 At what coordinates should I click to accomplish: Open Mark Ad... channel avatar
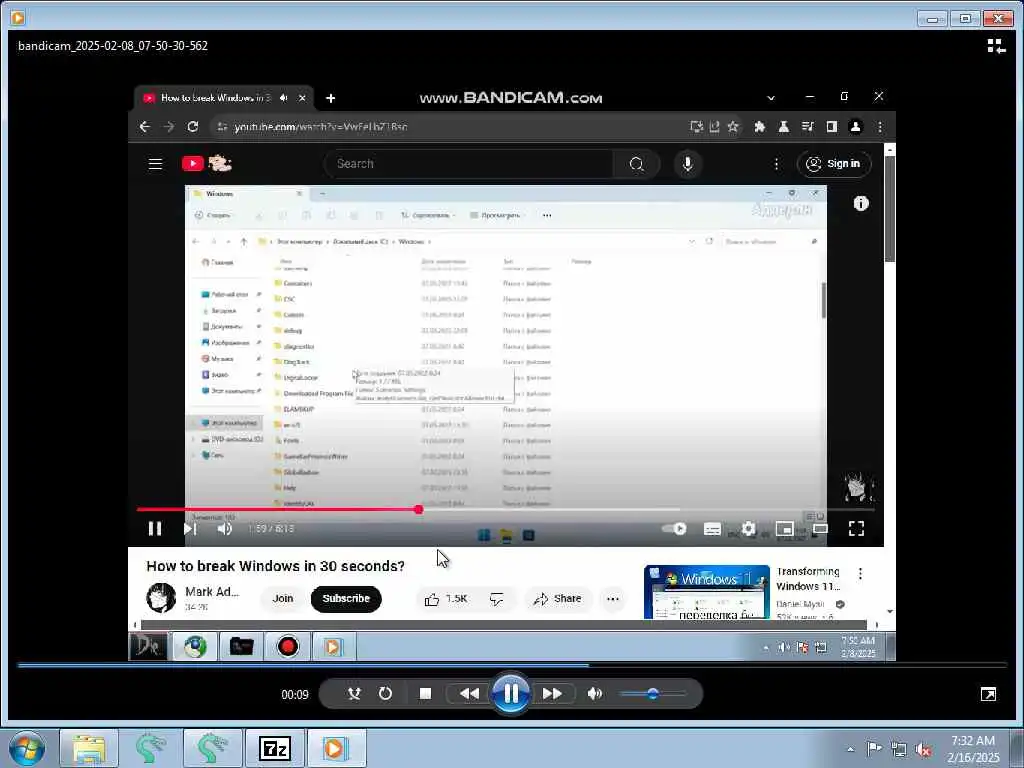tap(161, 598)
